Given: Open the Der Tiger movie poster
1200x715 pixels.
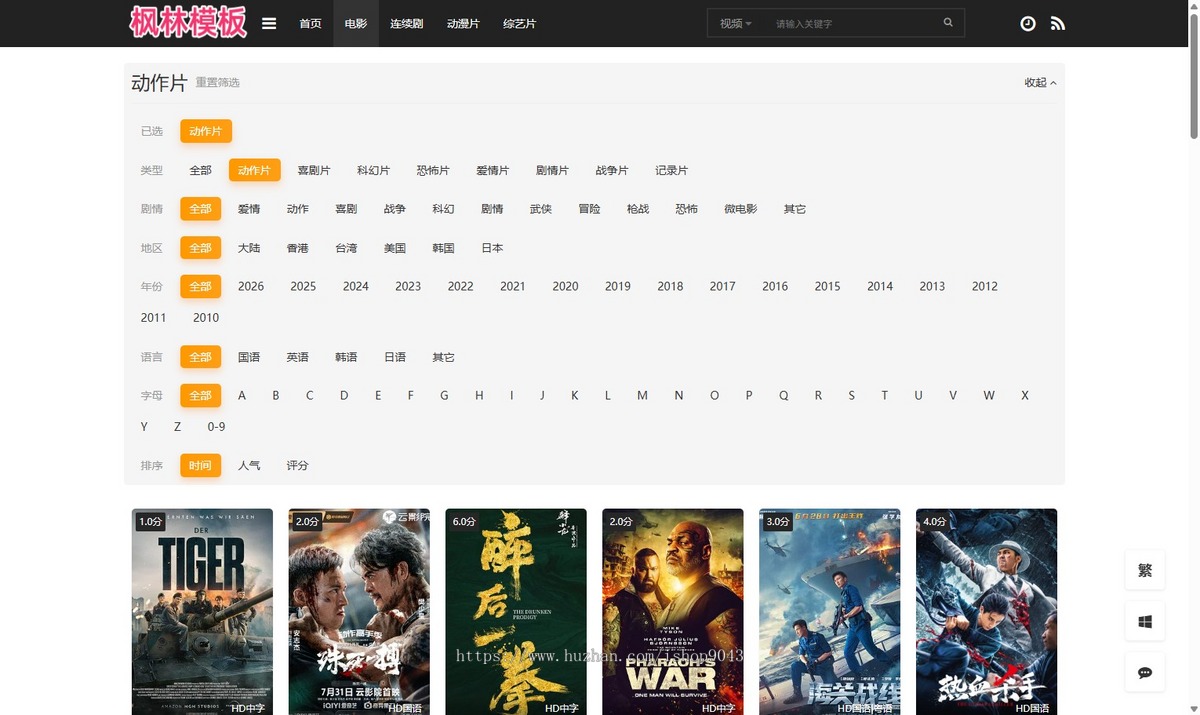Looking at the screenshot, I should click(202, 612).
